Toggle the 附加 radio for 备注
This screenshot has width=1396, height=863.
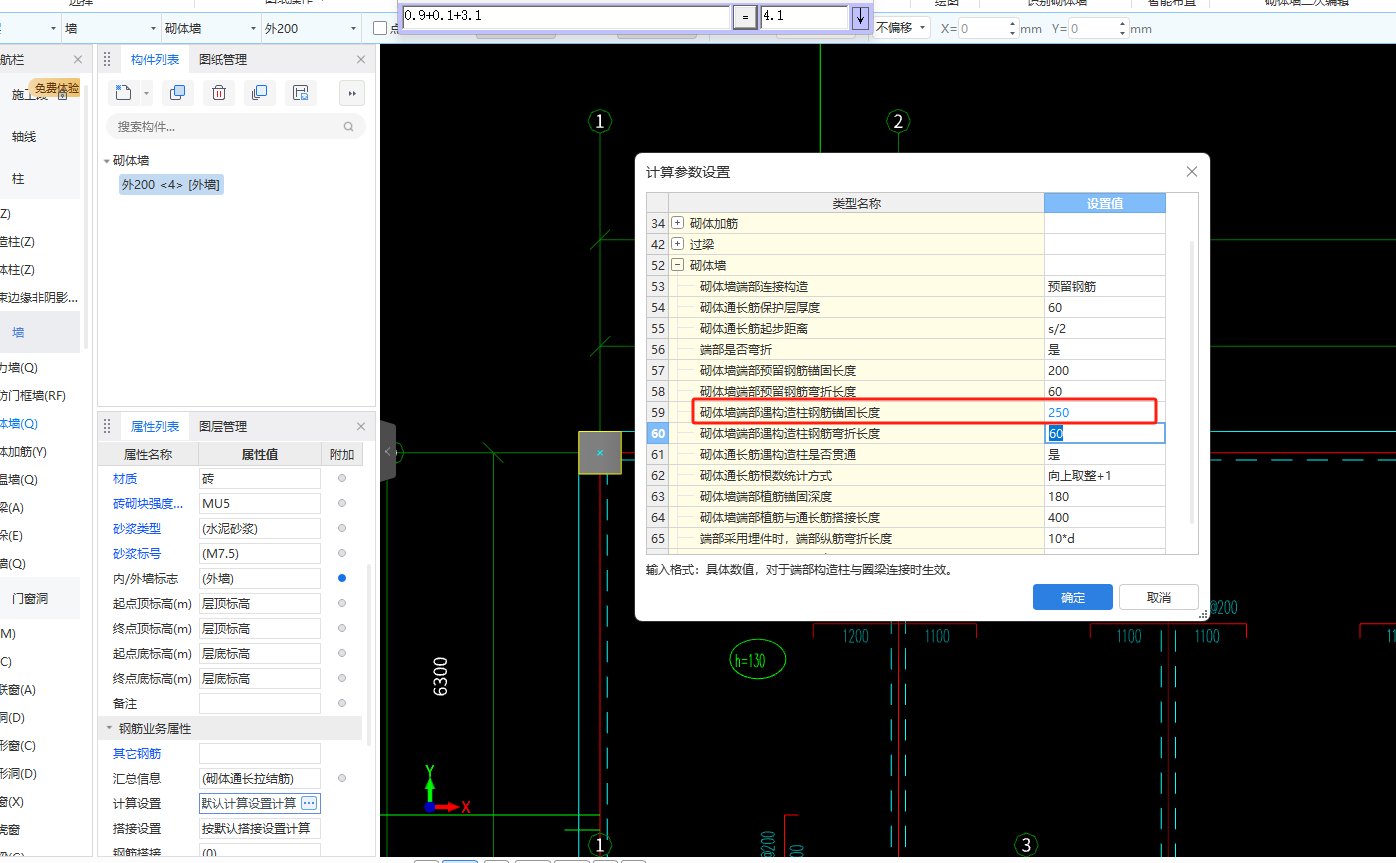coord(342,703)
